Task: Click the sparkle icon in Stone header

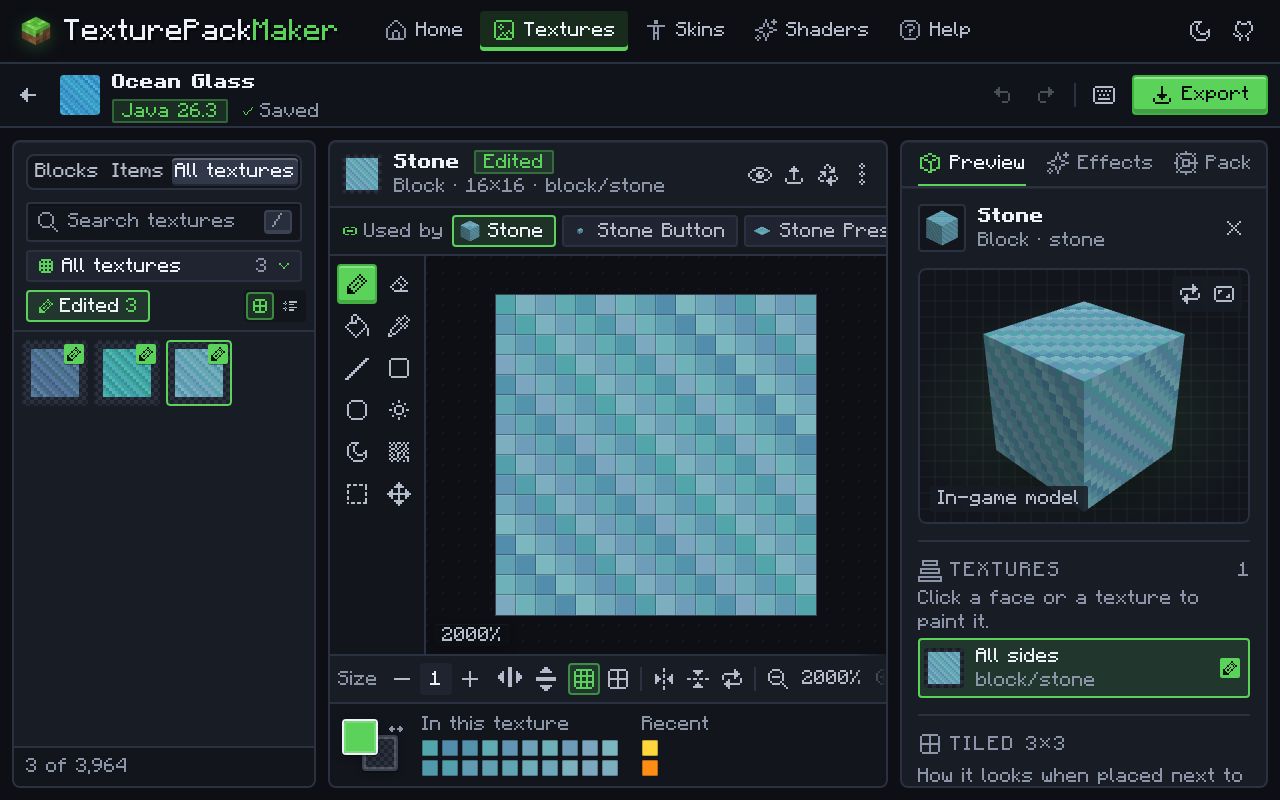Action: click(x=828, y=175)
